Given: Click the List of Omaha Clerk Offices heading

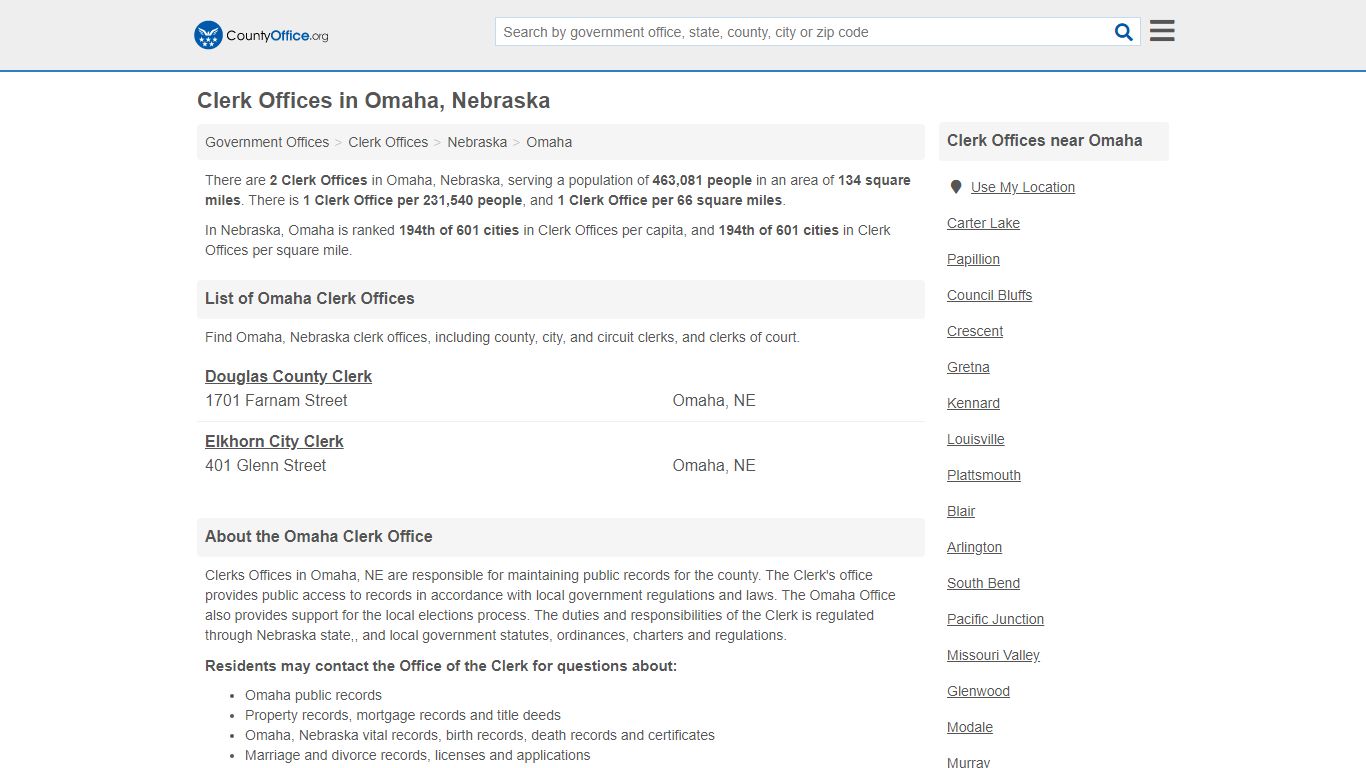Looking at the screenshot, I should tap(309, 298).
